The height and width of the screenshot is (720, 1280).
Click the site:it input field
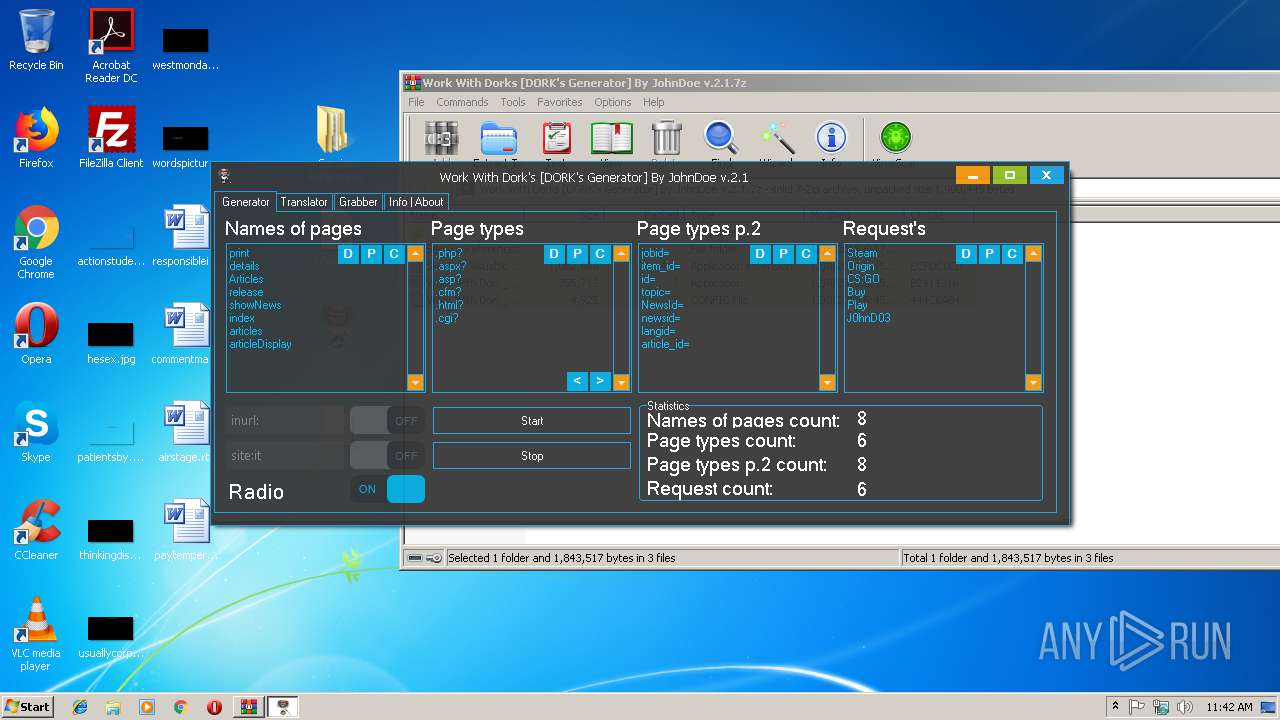(286, 456)
